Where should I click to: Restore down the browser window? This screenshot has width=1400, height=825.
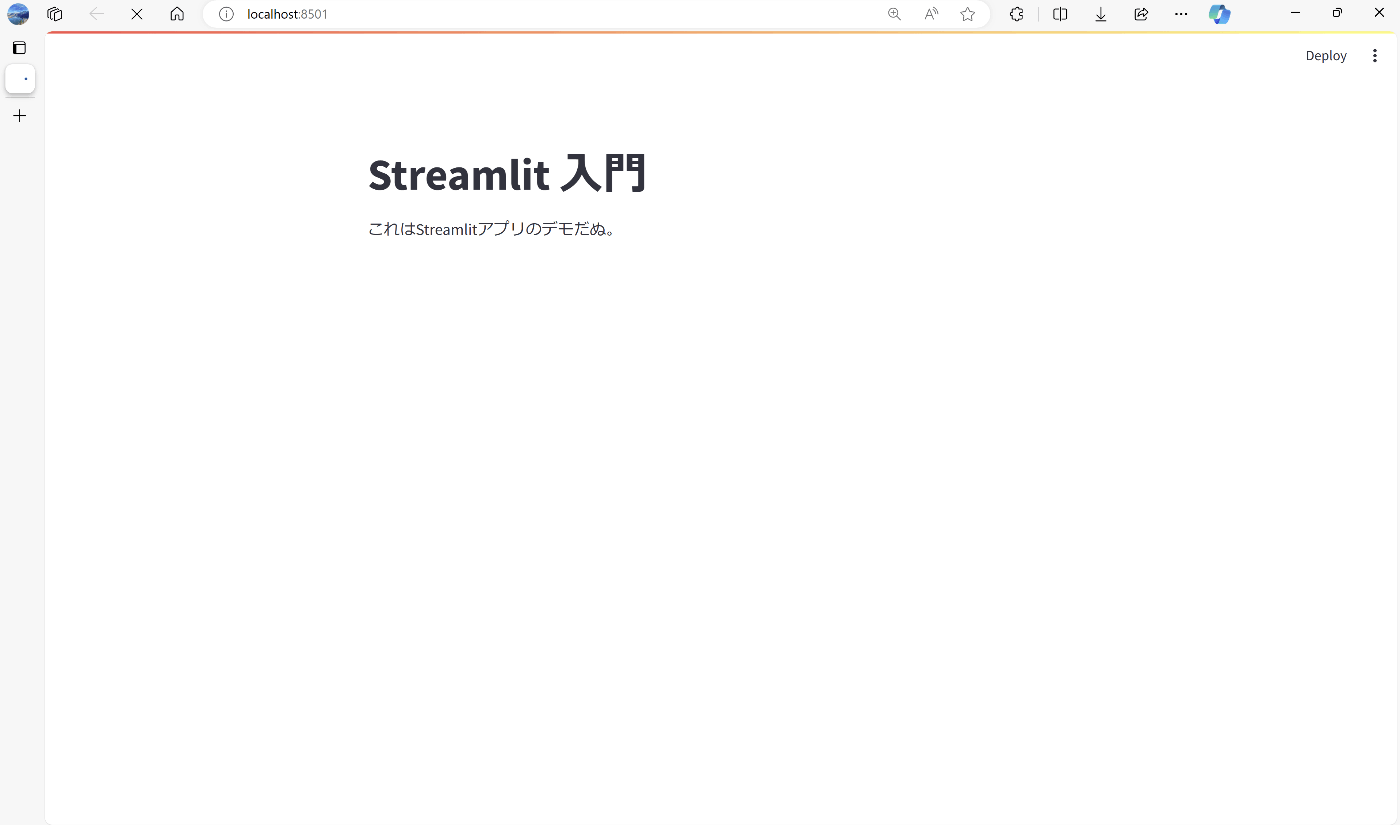click(1337, 13)
